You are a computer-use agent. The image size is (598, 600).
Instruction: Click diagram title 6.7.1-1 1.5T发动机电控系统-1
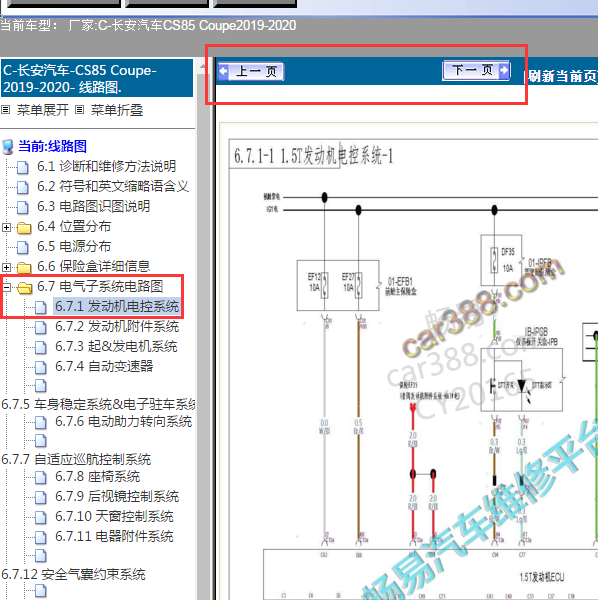(313, 156)
